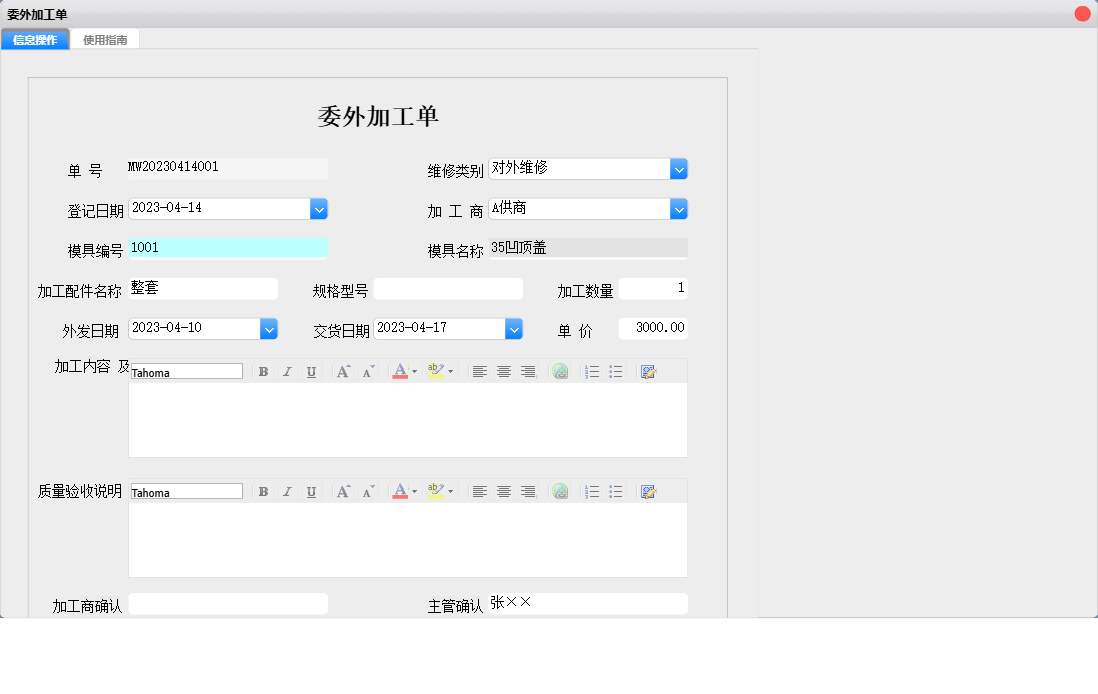Apply numbered list in the 质量验收说明 editor

pos(591,491)
